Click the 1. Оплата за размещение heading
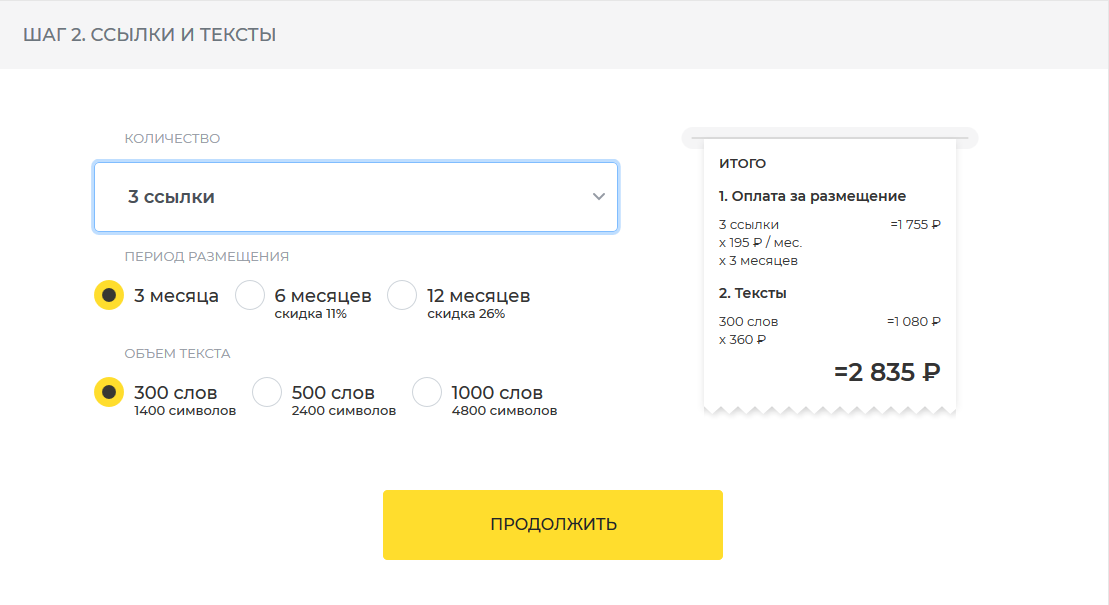 pos(812,196)
